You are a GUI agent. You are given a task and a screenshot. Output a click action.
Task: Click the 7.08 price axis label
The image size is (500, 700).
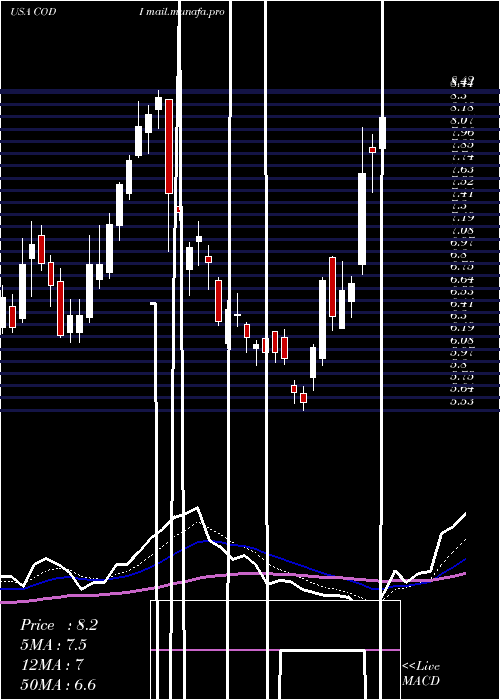[462, 231]
